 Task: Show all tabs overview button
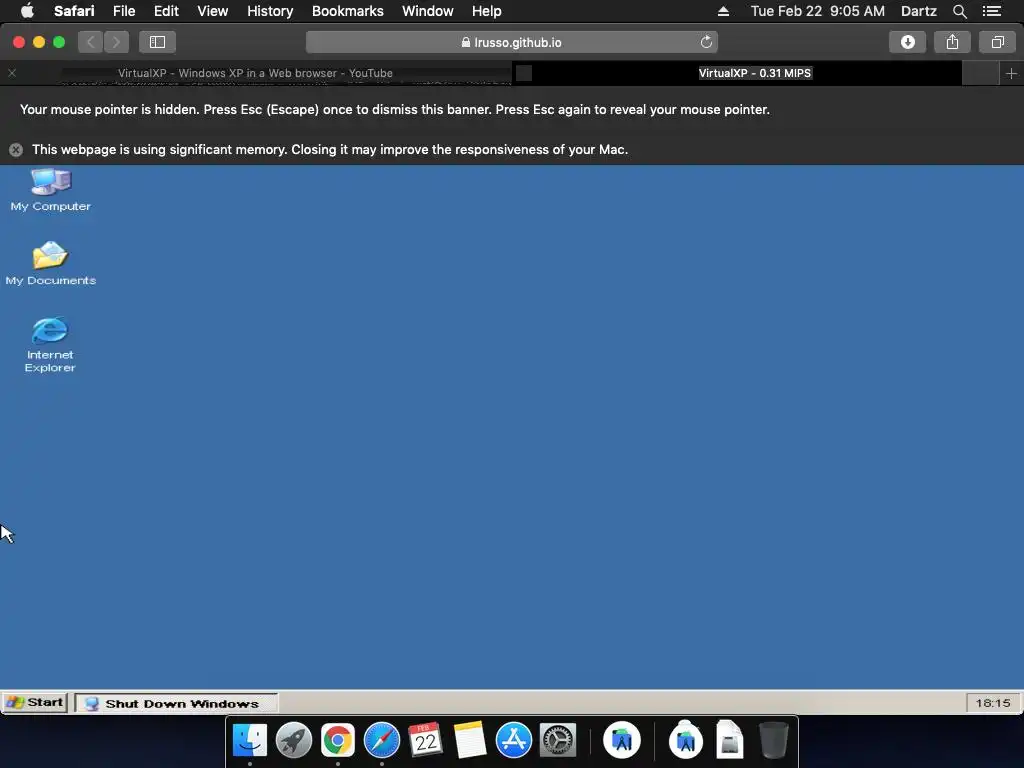point(997,42)
